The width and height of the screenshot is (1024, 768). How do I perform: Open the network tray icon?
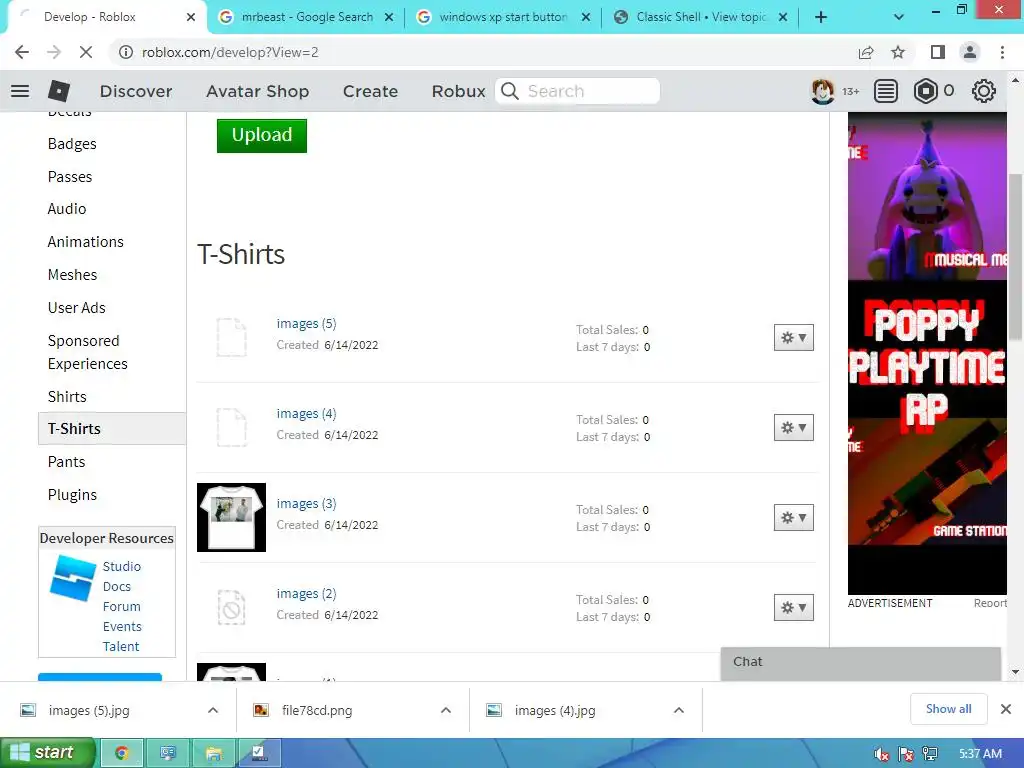(930, 754)
